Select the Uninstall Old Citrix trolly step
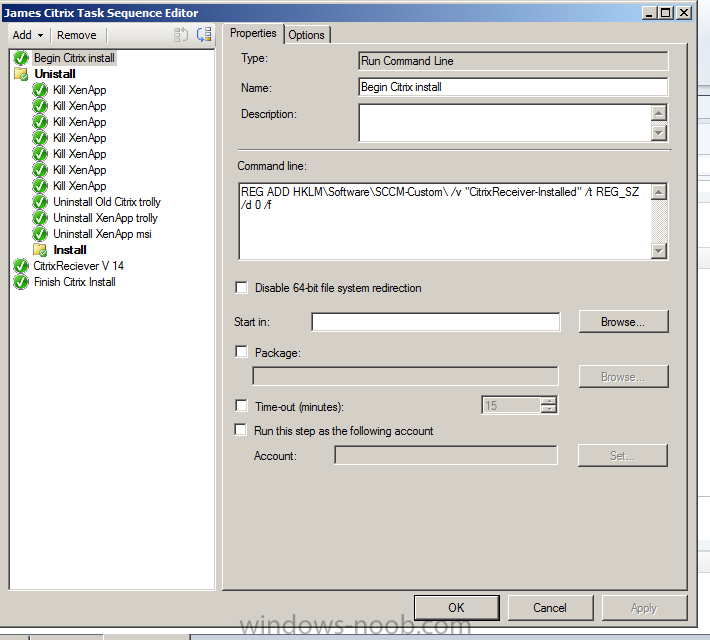The width and height of the screenshot is (710, 640). (107, 202)
